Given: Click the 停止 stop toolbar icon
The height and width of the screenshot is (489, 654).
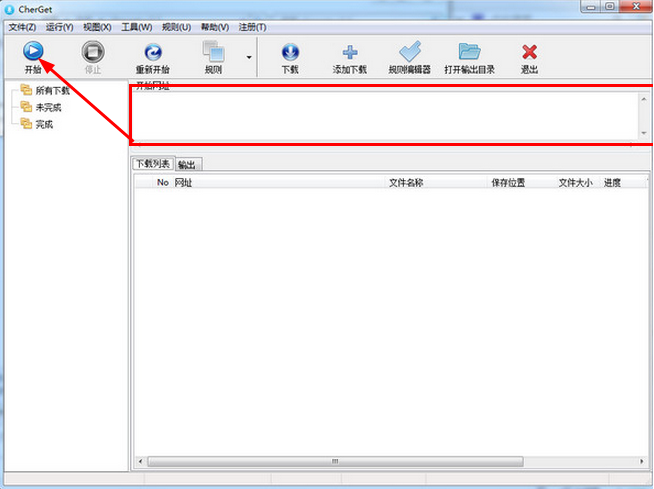Looking at the screenshot, I should [x=93, y=51].
